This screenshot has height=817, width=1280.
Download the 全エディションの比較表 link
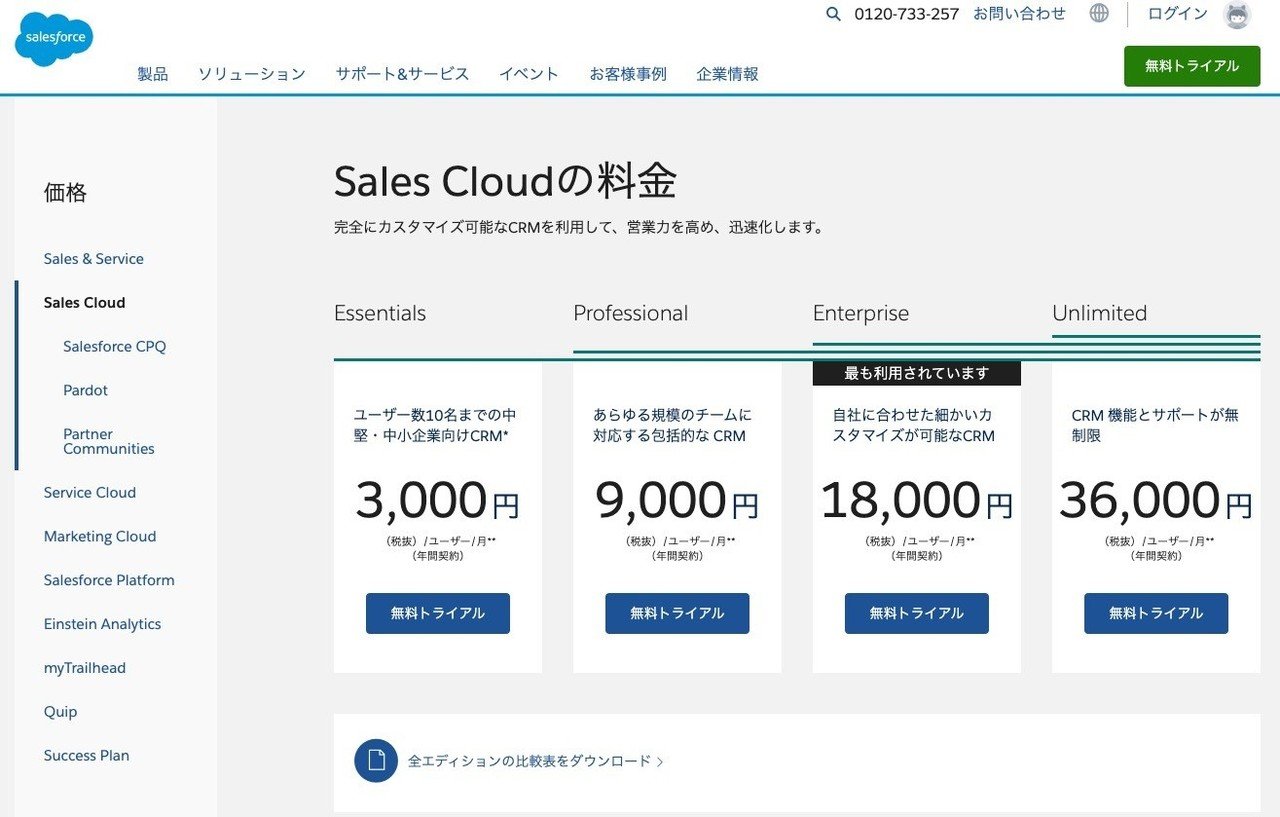pos(530,761)
